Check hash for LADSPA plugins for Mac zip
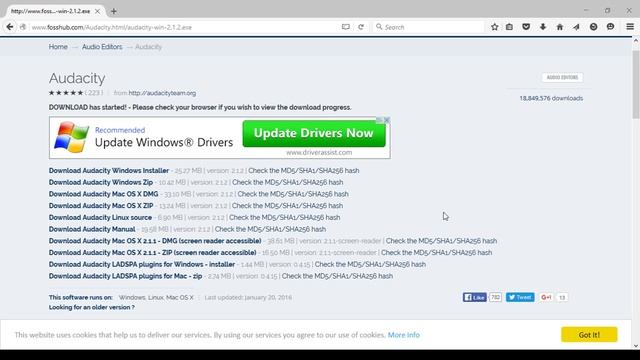 click(x=338, y=276)
